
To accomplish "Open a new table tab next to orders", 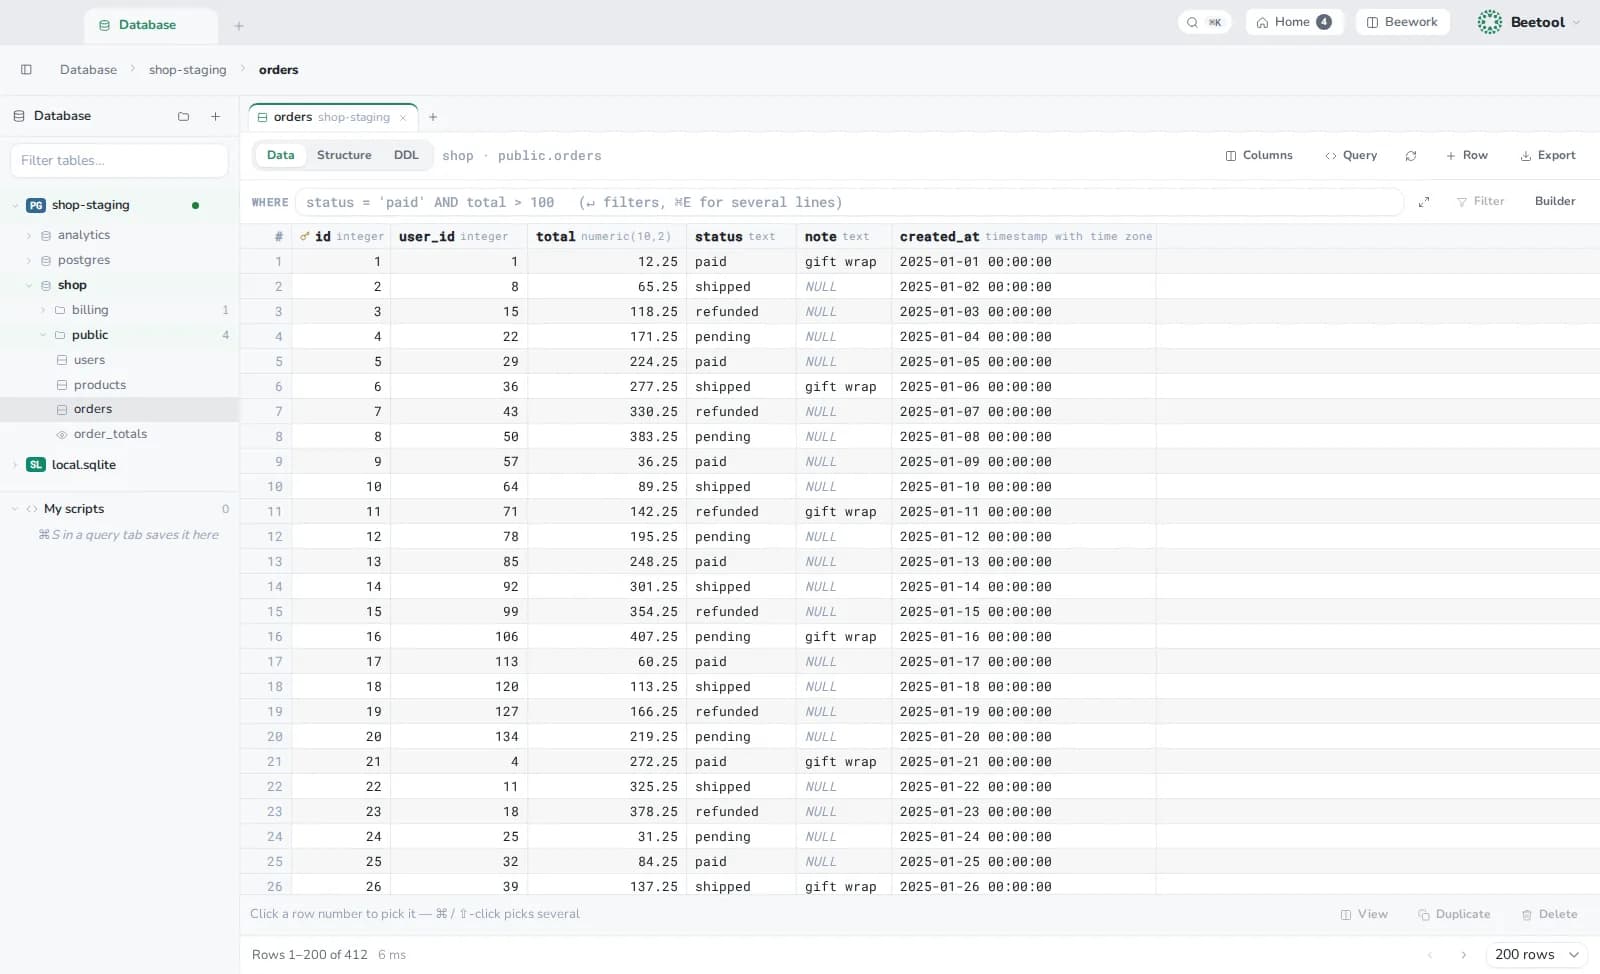I will coord(433,117).
